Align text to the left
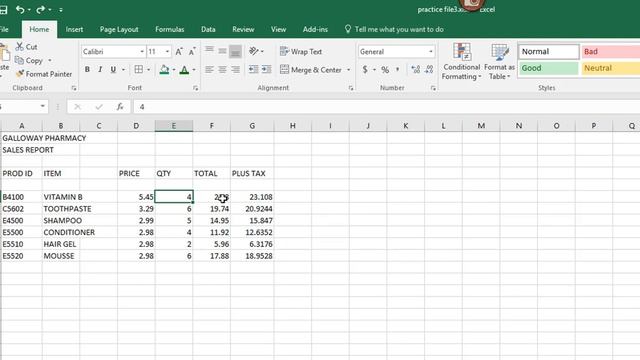This screenshot has width=640, height=360. pyautogui.click(x=209, y=70)
